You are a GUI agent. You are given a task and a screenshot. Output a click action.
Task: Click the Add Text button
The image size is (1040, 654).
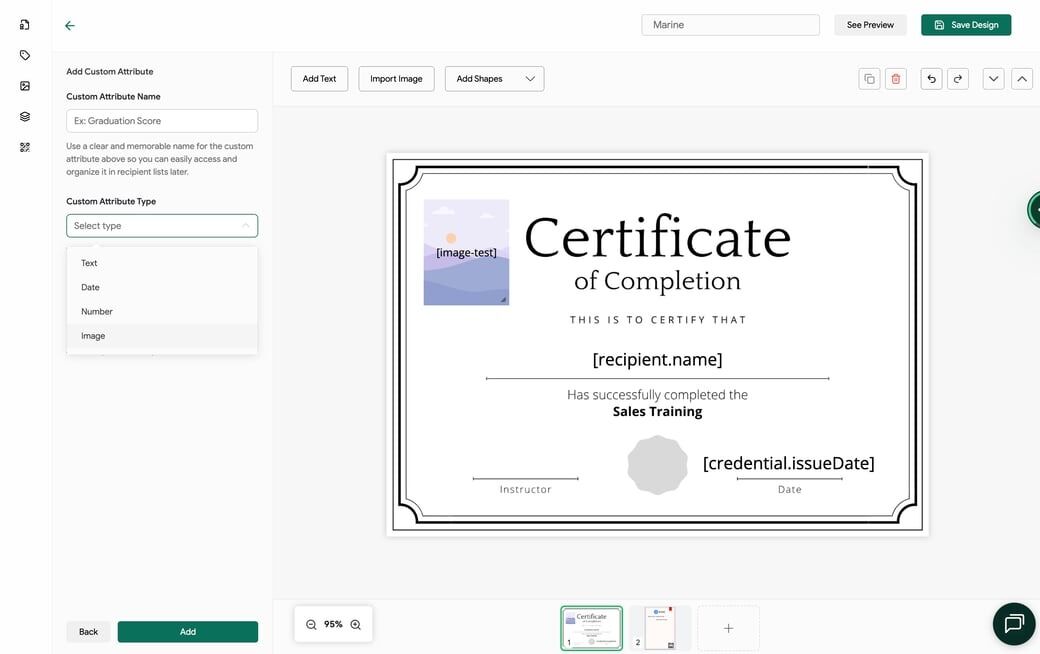(319, 79)
